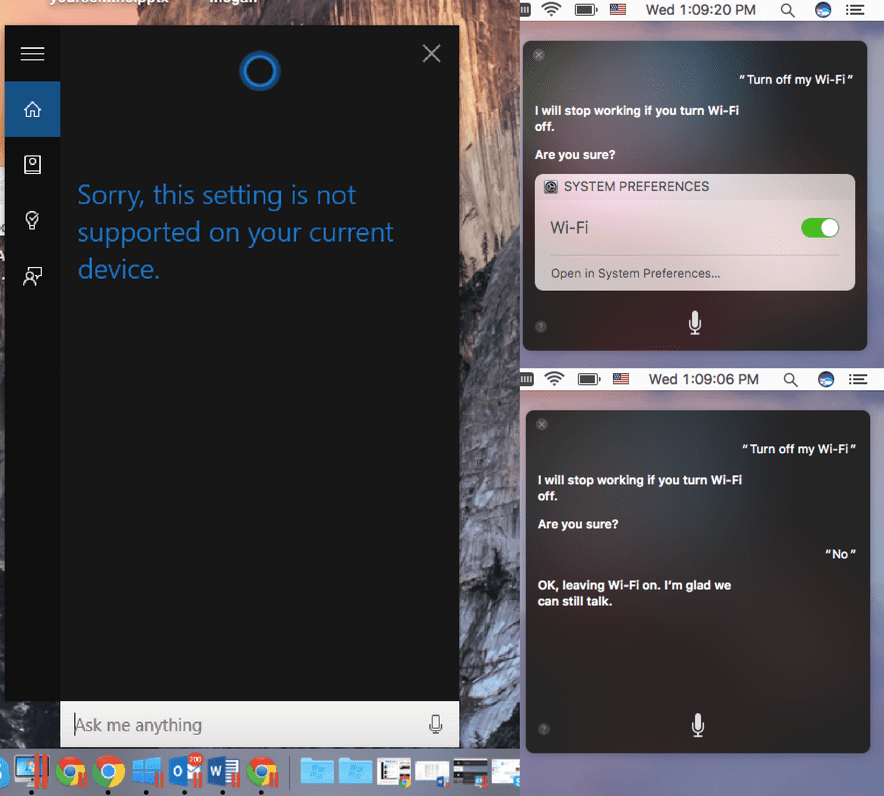Open the Cortana Notebook icon
884x796 pixels.
pyautogui.click(x=32, y=165)
